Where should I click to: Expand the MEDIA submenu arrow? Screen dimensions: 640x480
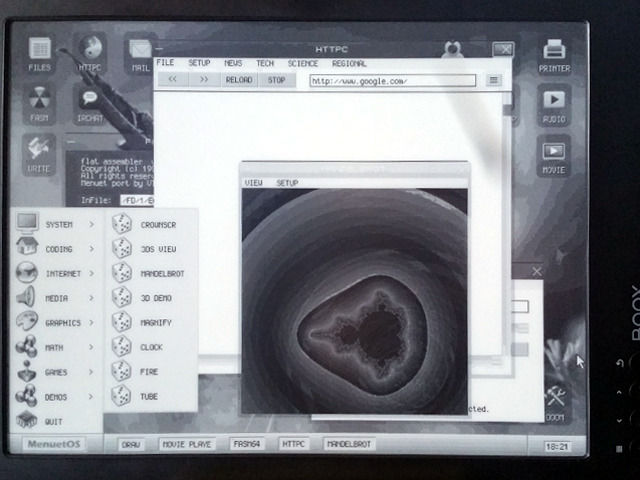(x=91, y=298)
